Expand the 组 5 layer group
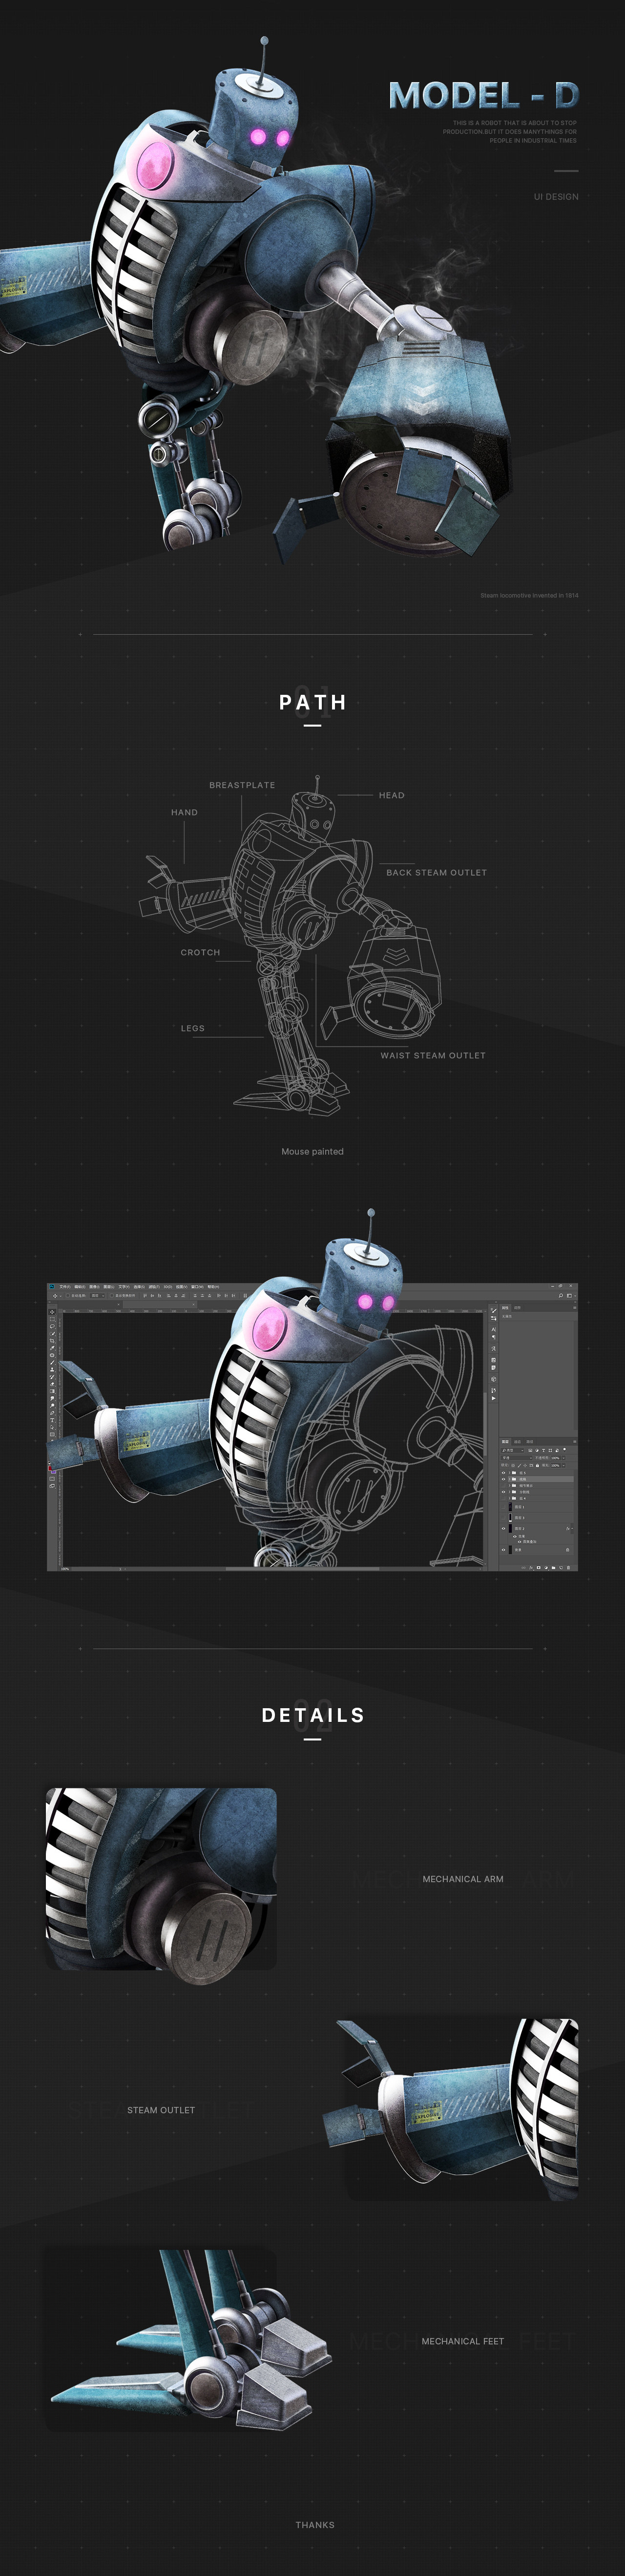 pyautogui.click(x=510, y=1473)
